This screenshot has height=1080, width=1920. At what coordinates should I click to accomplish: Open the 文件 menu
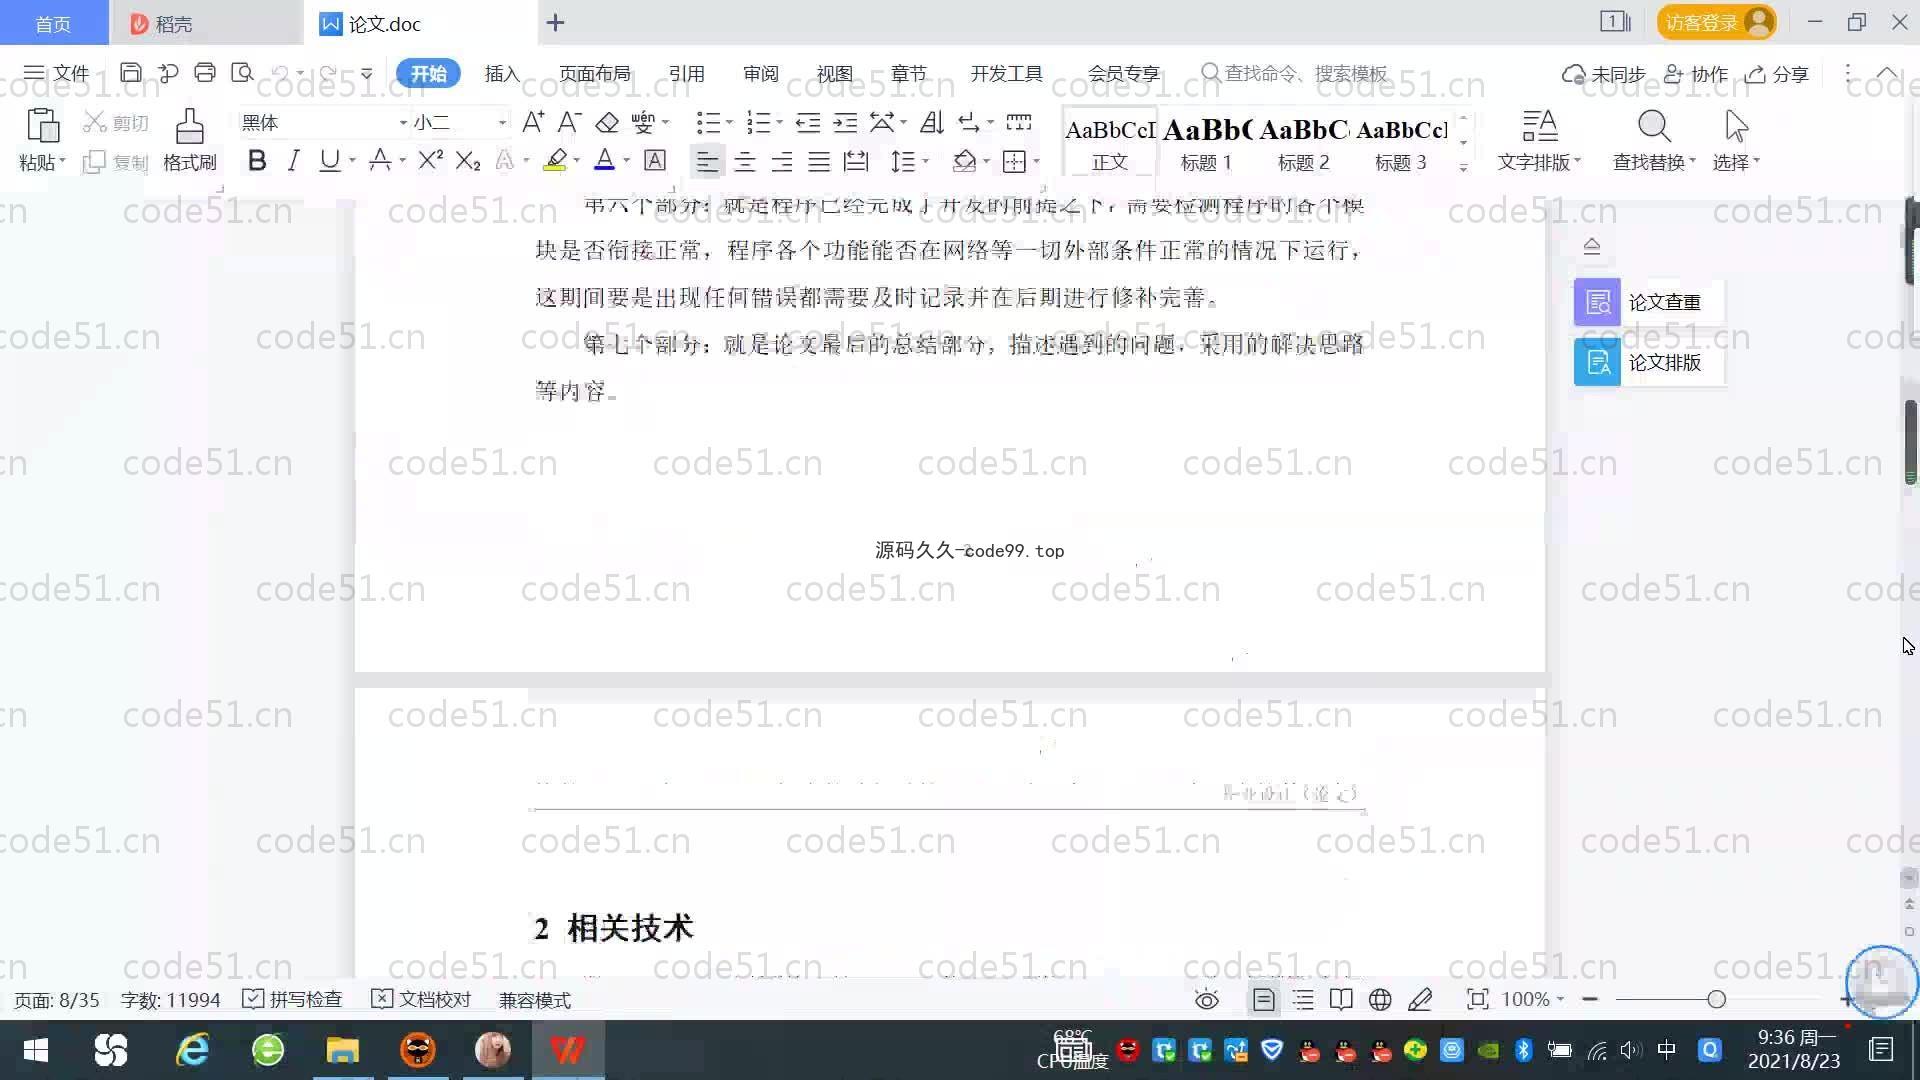click(x=57, y=73)
